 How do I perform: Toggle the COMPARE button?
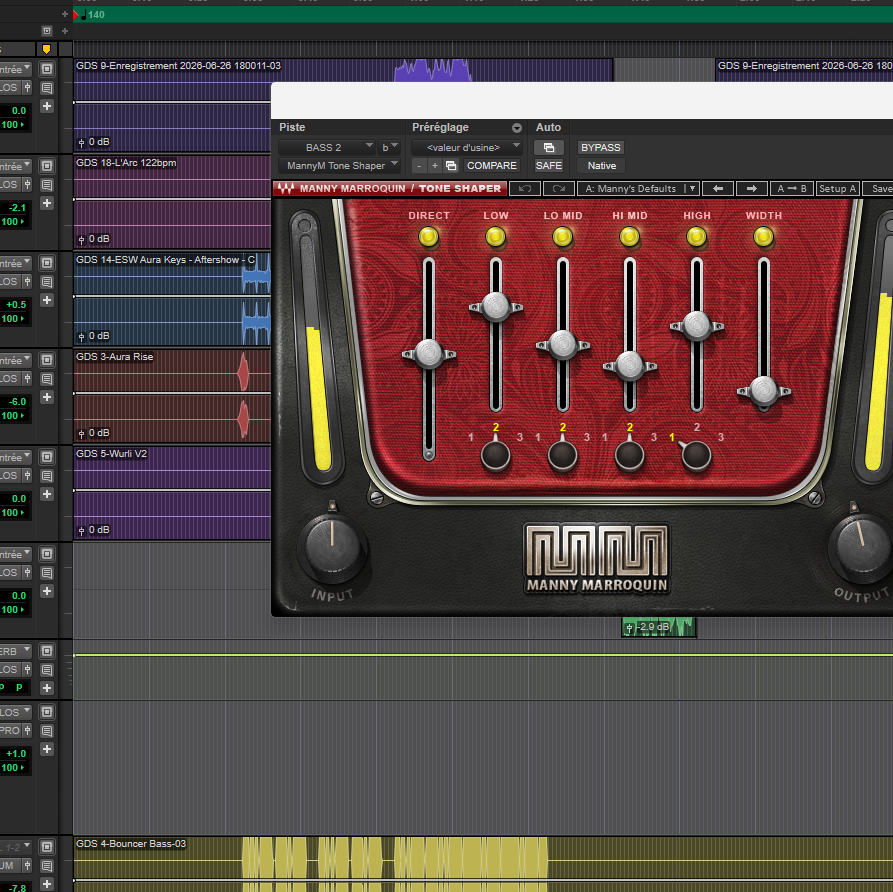click(x=491, y=166)
